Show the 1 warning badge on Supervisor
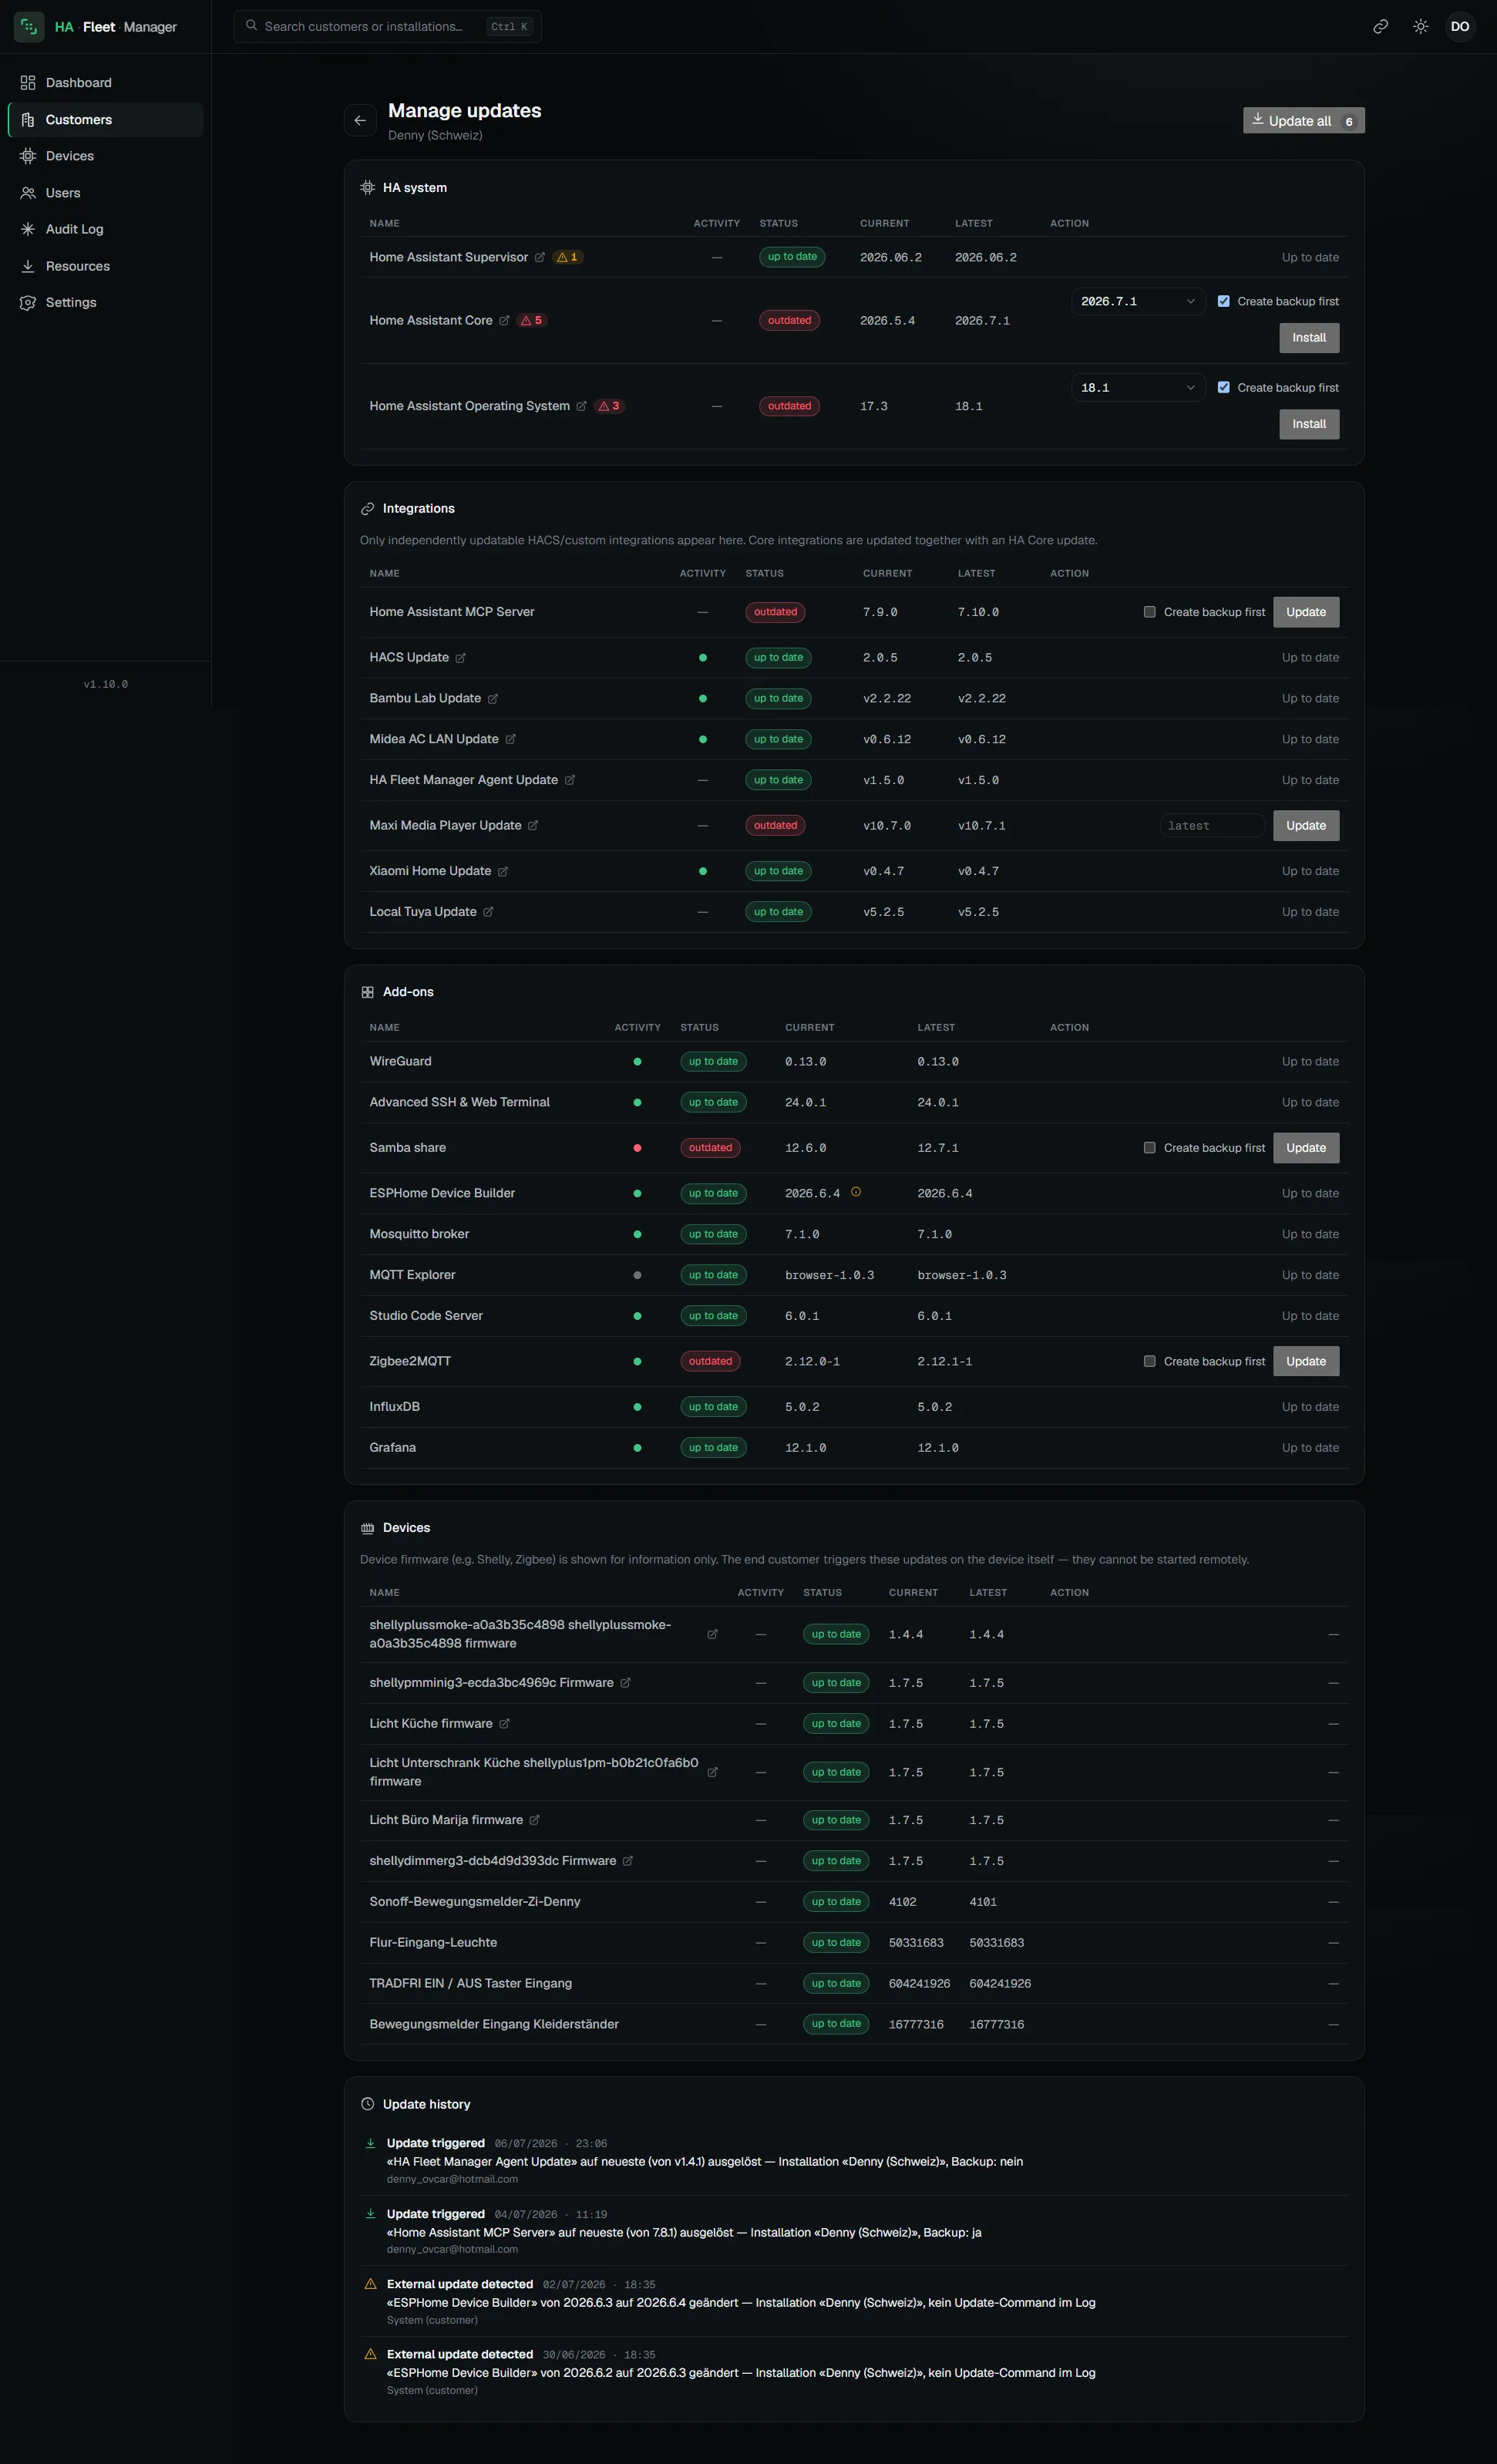 (x=567, y=257)
